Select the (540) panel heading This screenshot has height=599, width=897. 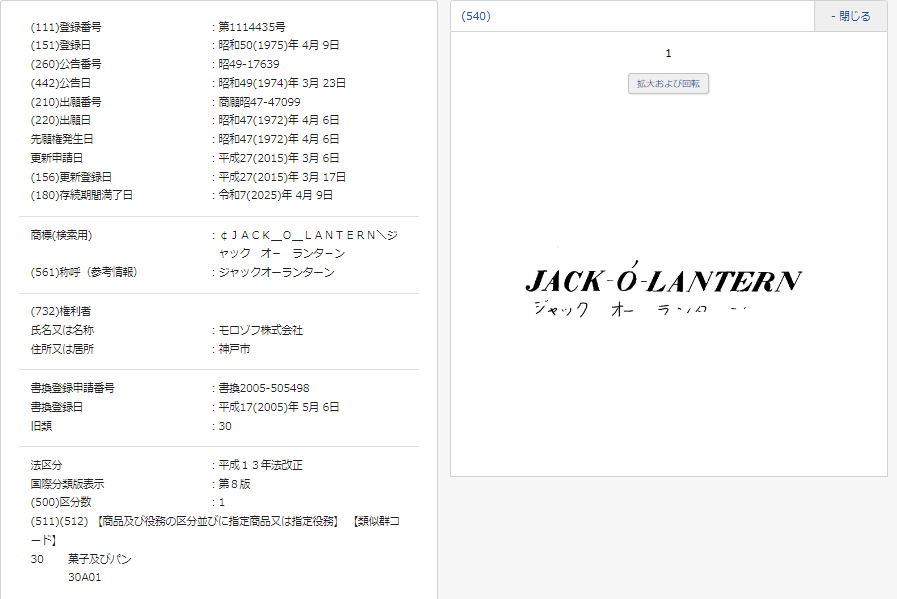476,16
